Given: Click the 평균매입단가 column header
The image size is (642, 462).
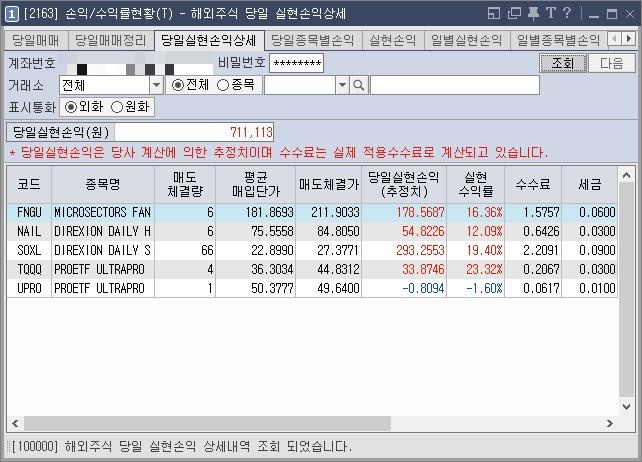Looking at the screenshot, I should [255, 184].
